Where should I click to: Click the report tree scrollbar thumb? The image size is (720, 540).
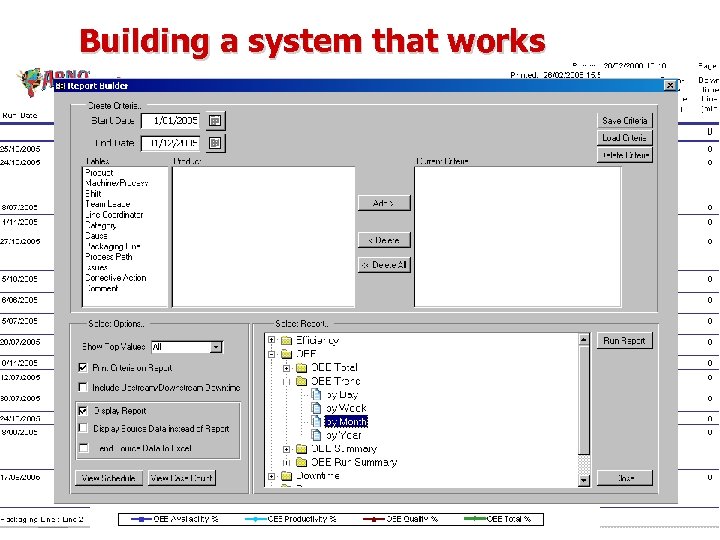pyautogui.click(x=584, y=399)
